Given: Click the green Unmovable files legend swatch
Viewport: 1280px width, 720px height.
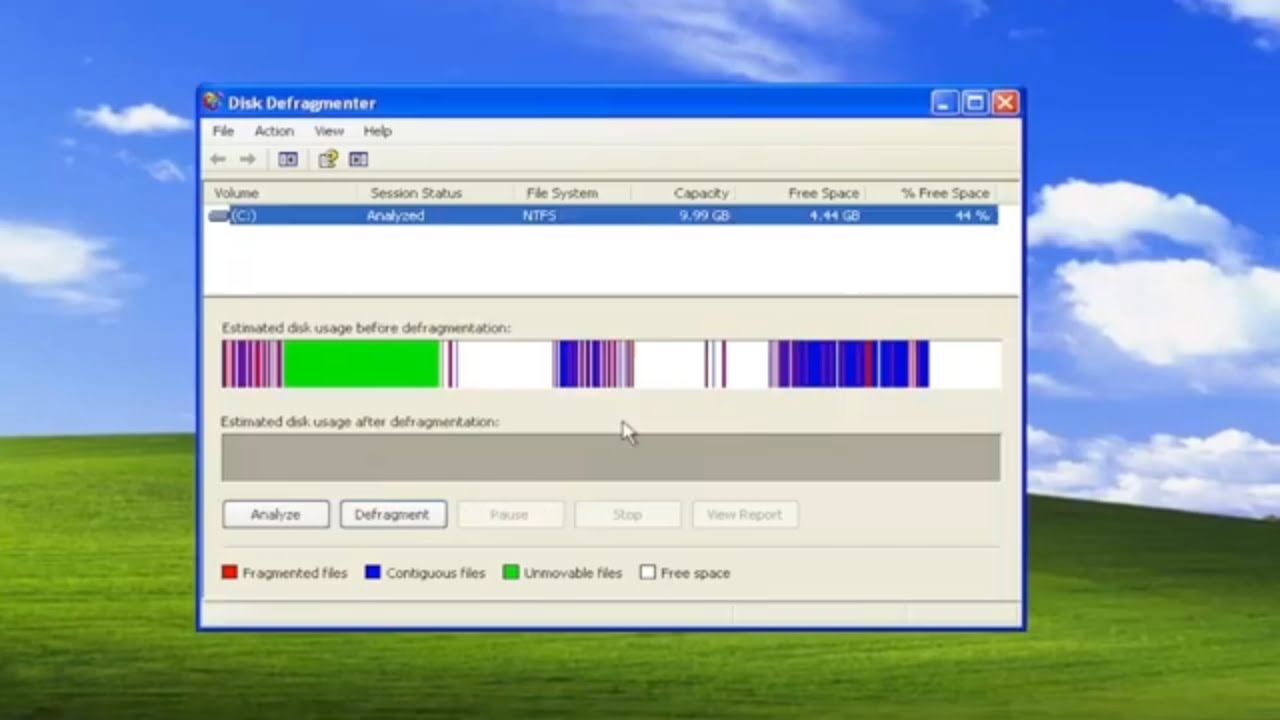Looking at the screenshot, I should click(511, 573).
